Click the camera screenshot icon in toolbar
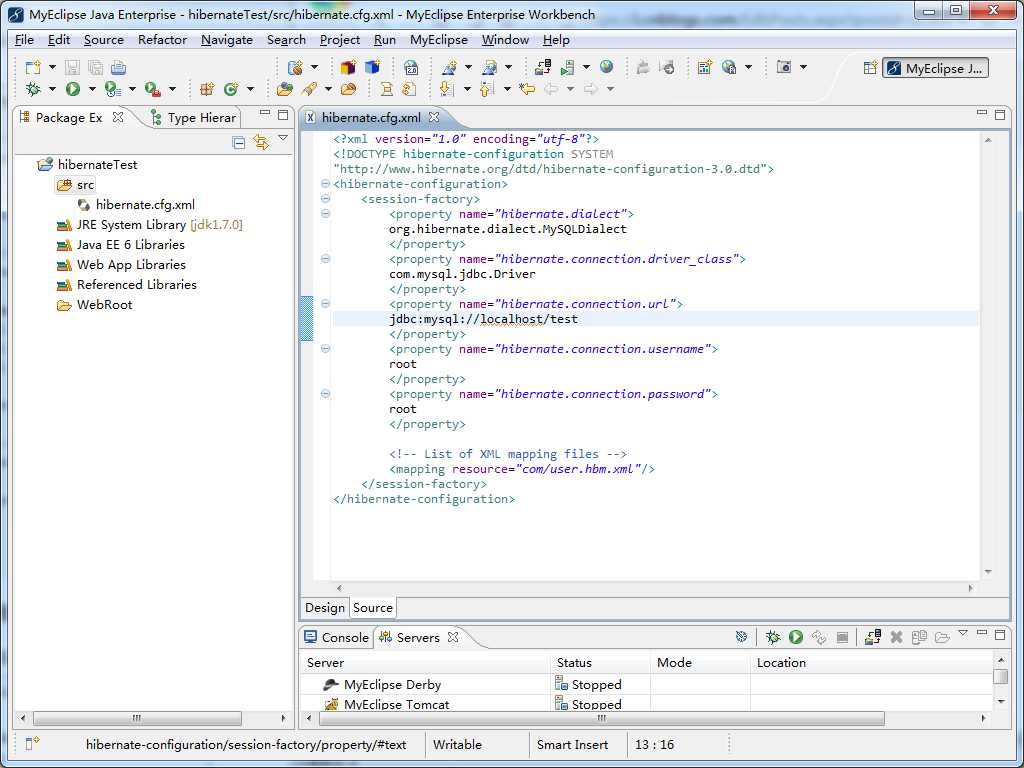1024x768 pixels. pyautogui.click(x=784, y=67)
